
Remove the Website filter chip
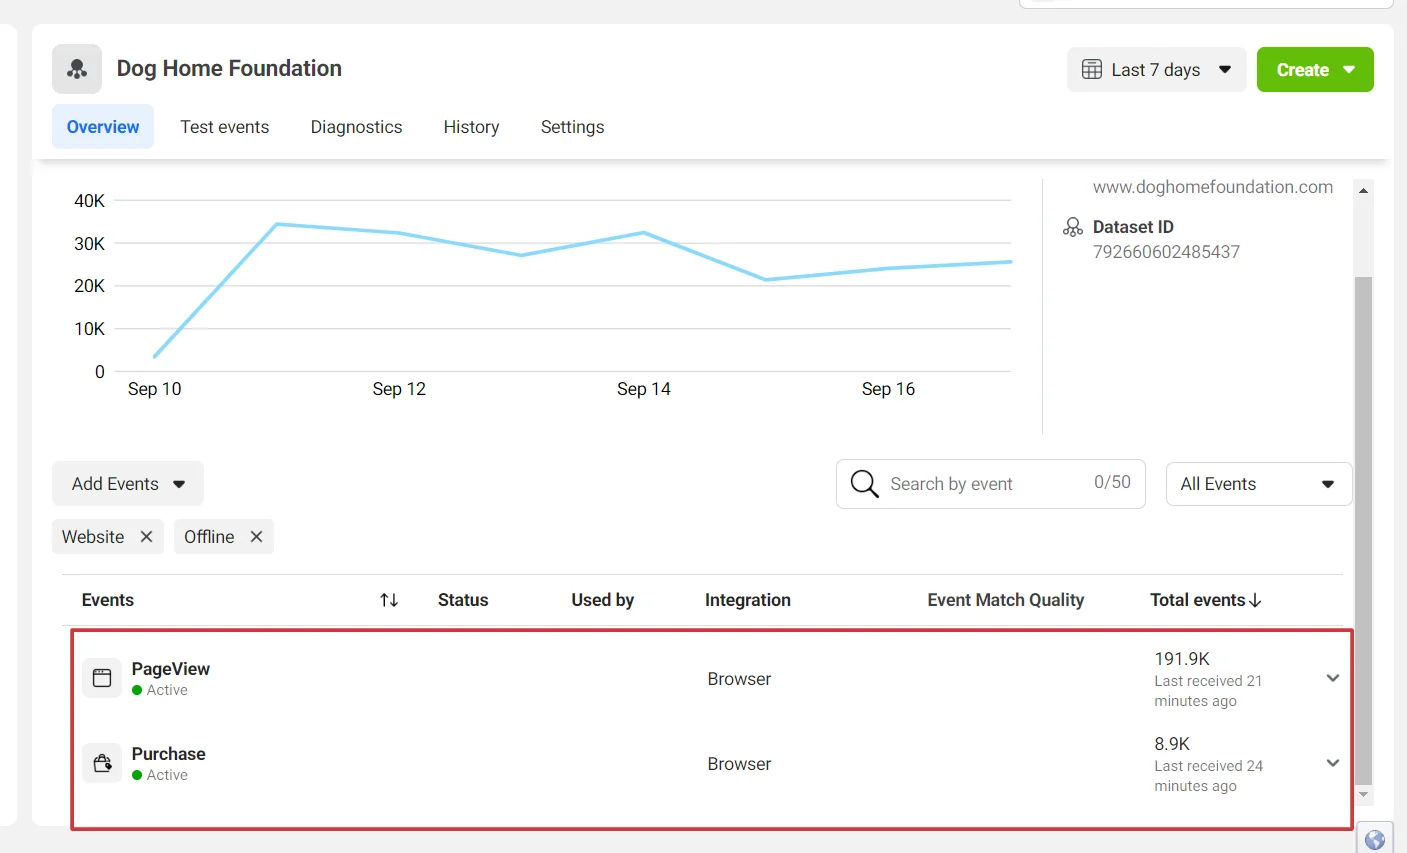coord(146,537)
